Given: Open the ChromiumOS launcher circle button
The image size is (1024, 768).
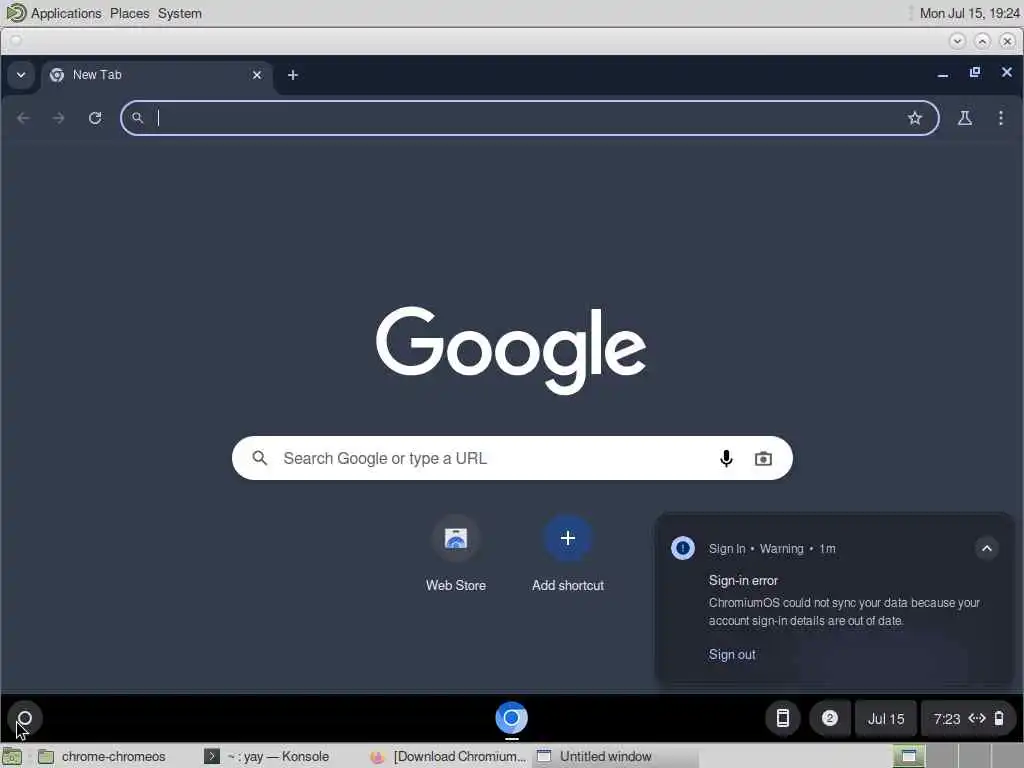Looking at the screenshot, I should click(x=25, y=718).
